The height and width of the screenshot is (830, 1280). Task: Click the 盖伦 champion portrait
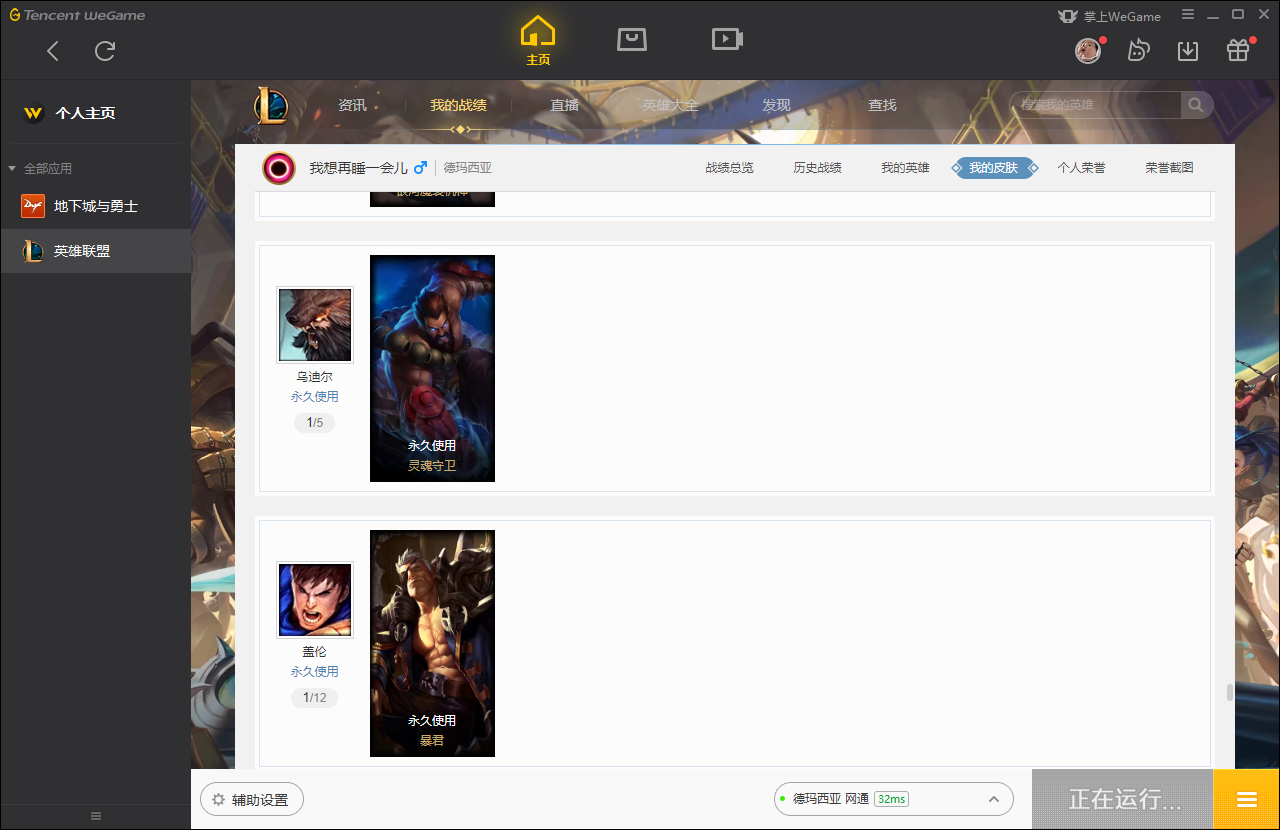(315, 600)
